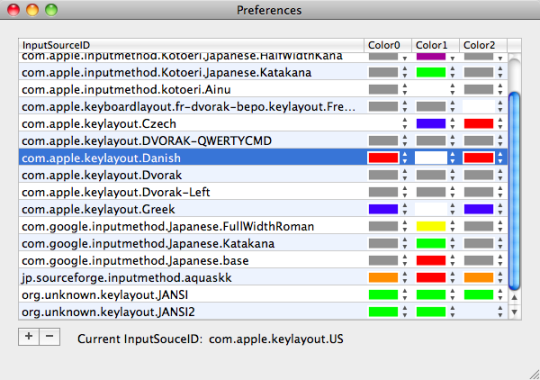The width and height of the screenshot is (540, 380).
Task: Zoom Preferences with the green button
Action: pos(51,10)
